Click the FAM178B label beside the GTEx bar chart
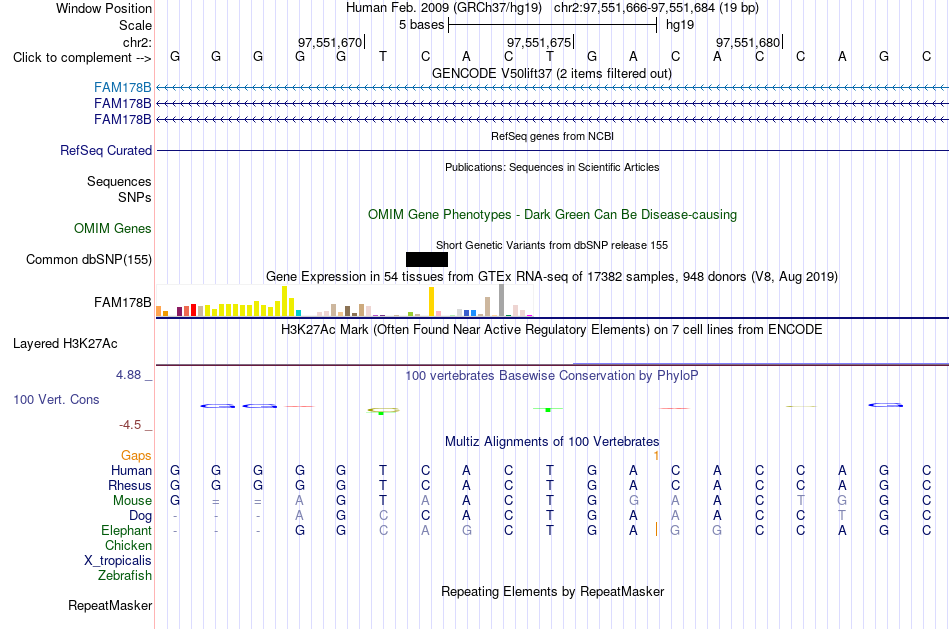 click(122, 302)
